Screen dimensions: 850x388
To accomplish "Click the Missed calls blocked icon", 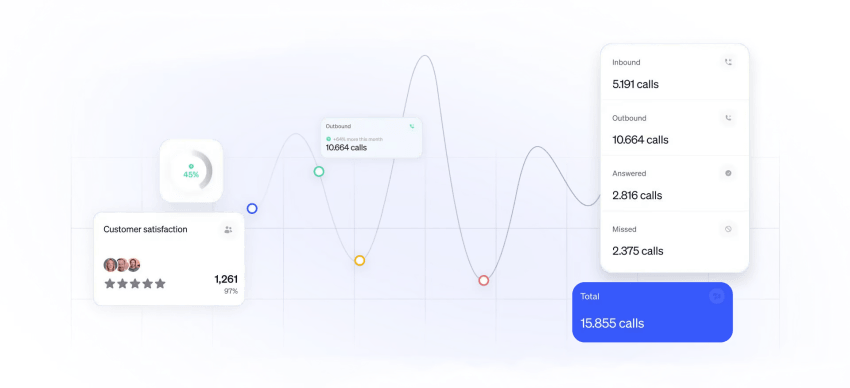I will coord(728,229).
